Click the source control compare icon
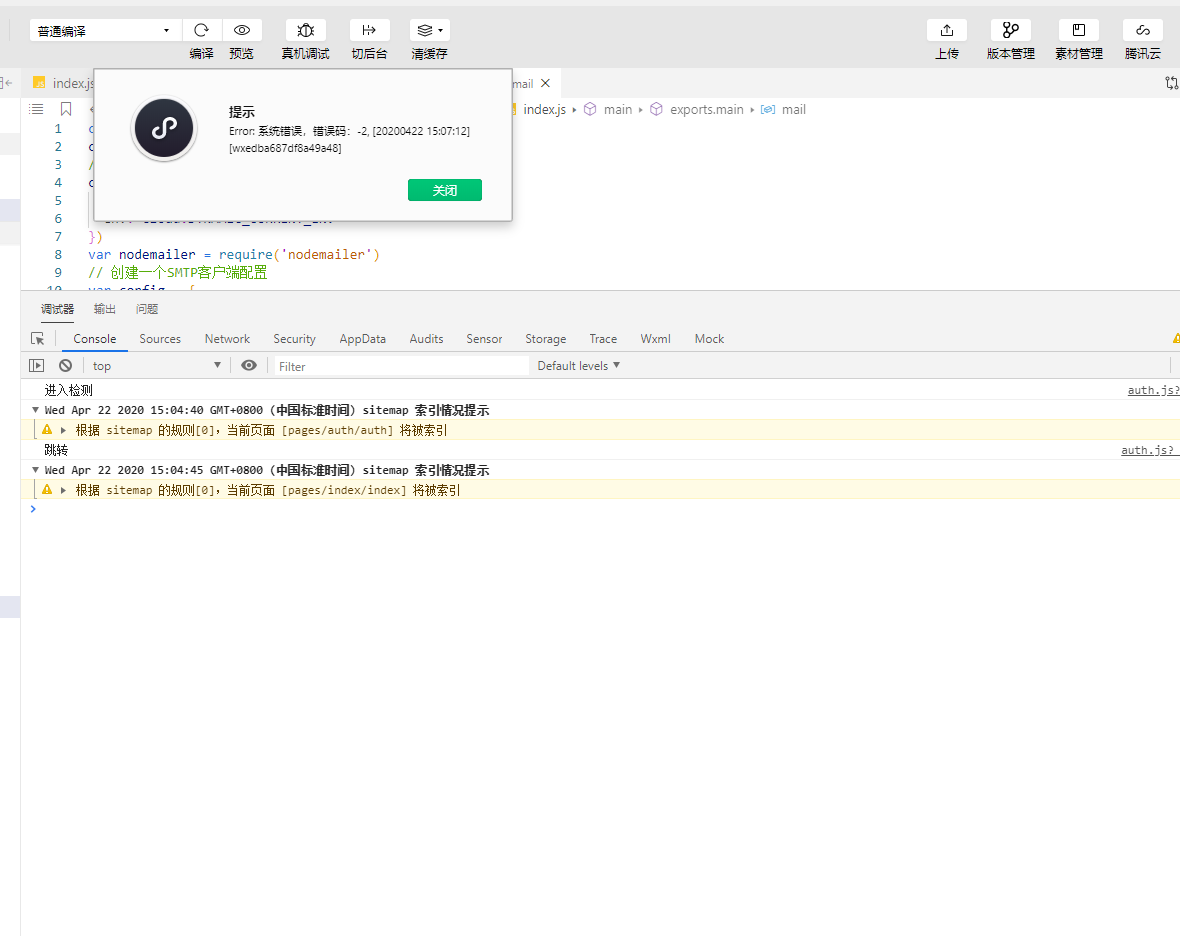The height and width of the screenshot is (936, 1180). point(1172,84)
